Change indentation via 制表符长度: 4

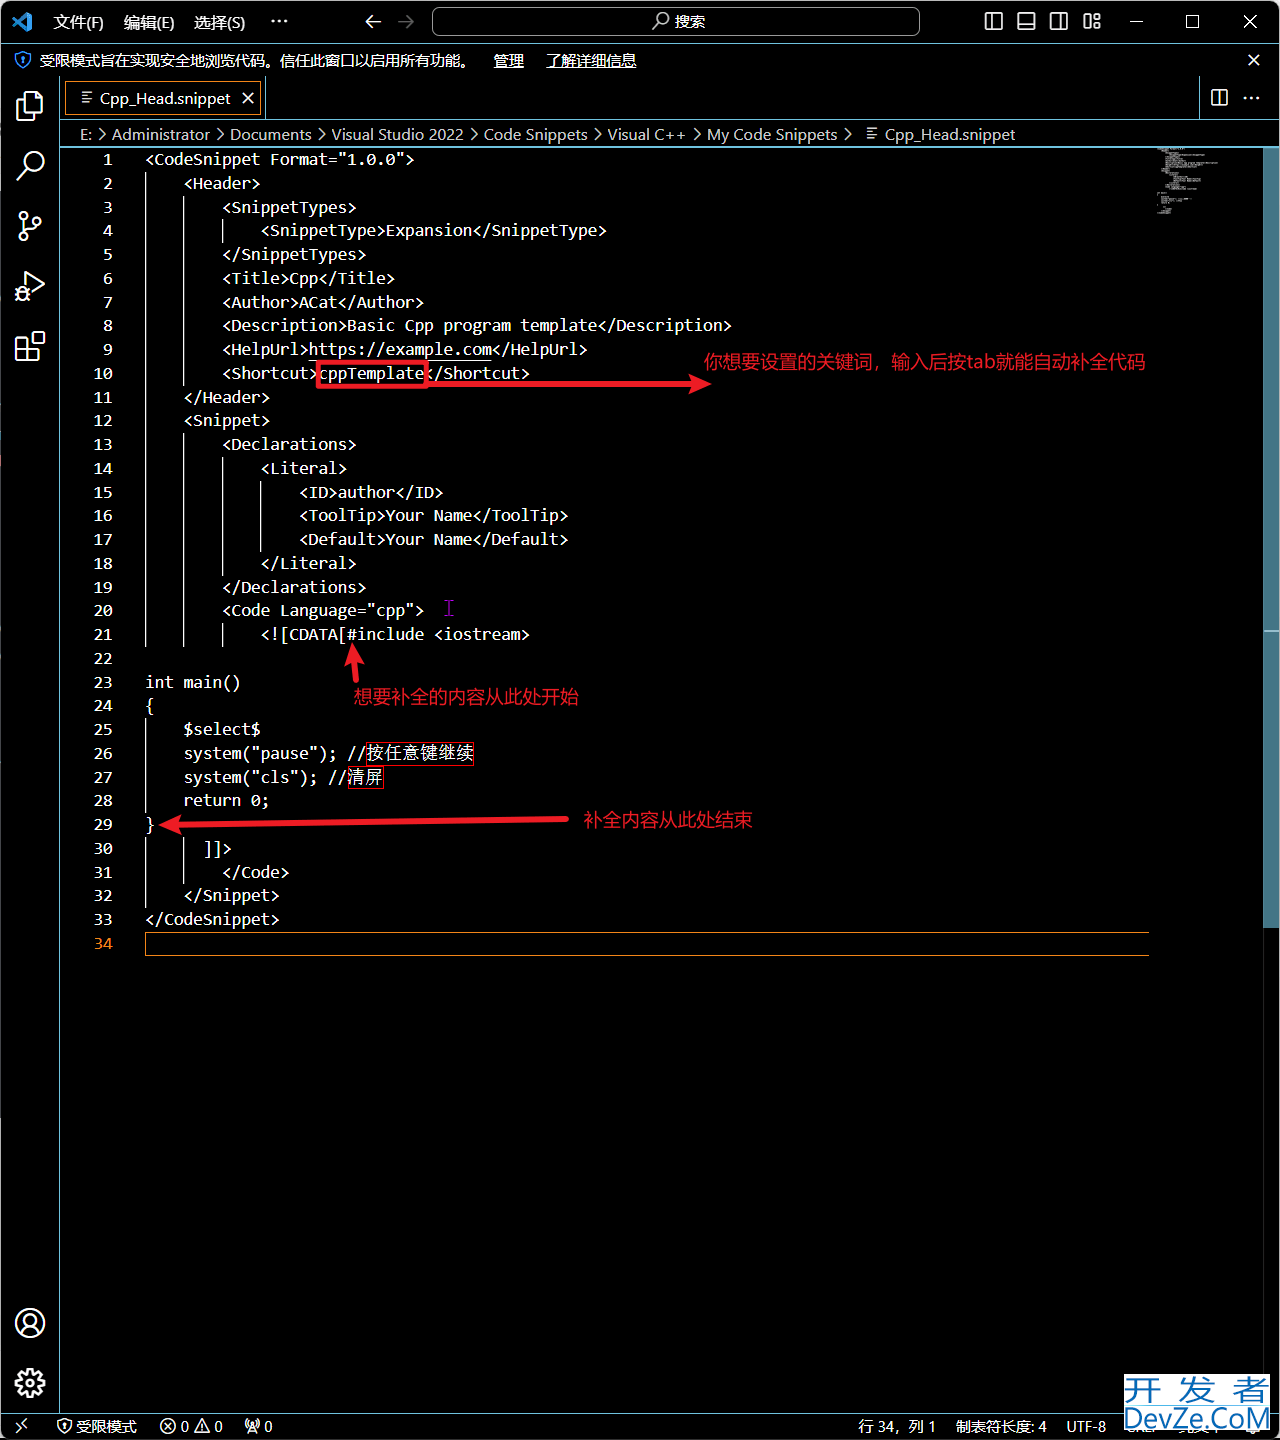[1001, 1426]
